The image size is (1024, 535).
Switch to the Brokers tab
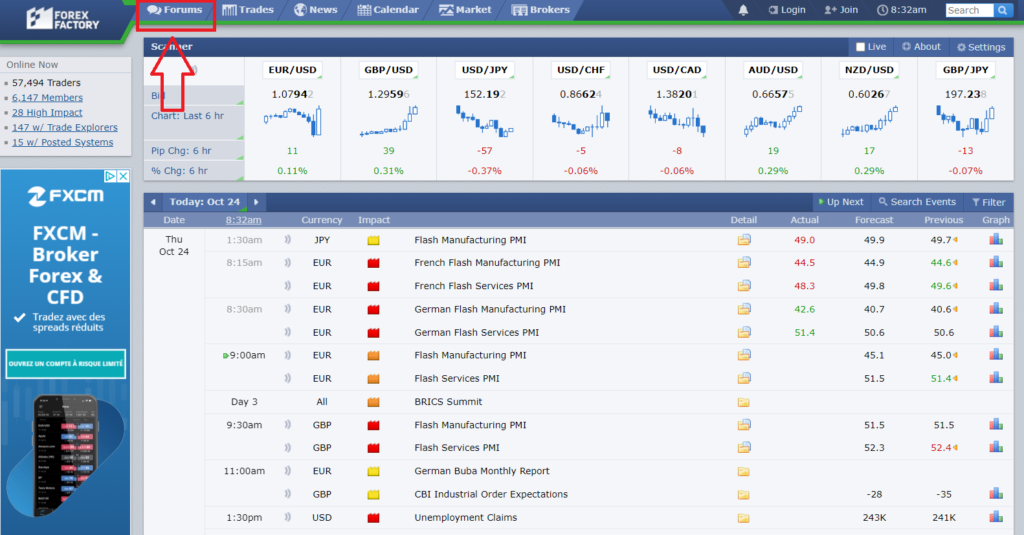(x=541, y=10)
